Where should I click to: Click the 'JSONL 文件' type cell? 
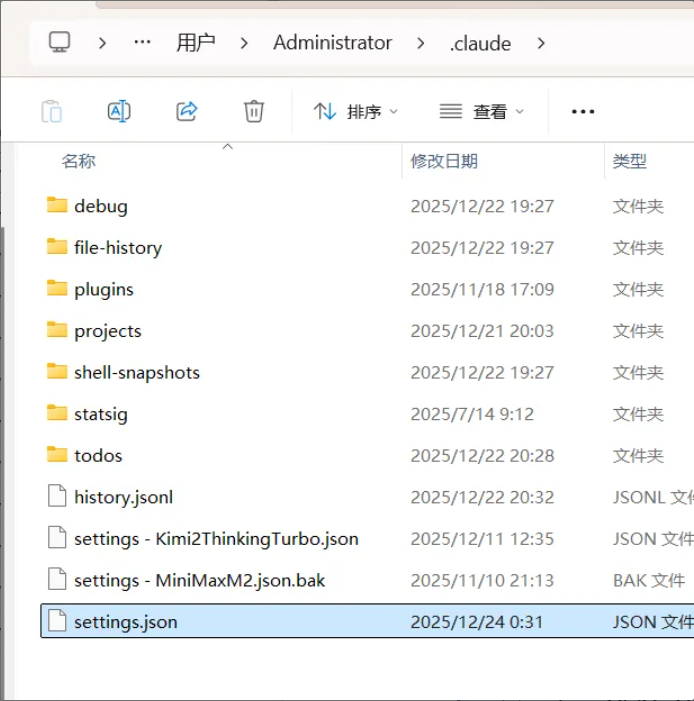coord(653,497)
